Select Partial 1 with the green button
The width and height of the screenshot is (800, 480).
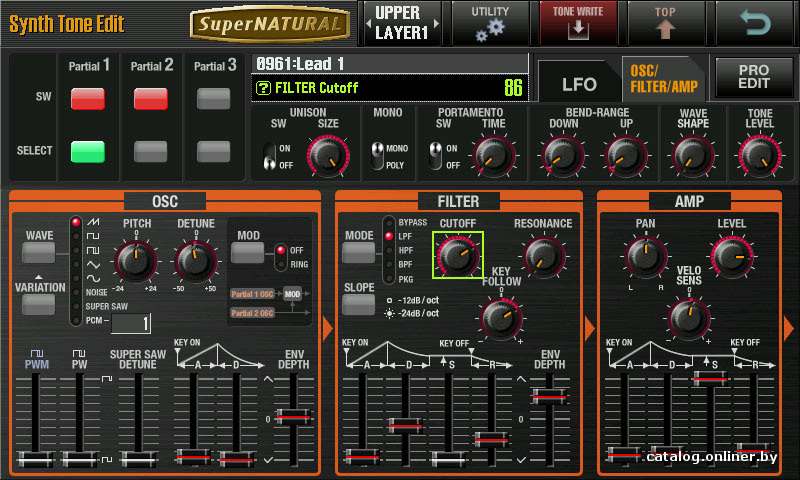tap(88, 152)
